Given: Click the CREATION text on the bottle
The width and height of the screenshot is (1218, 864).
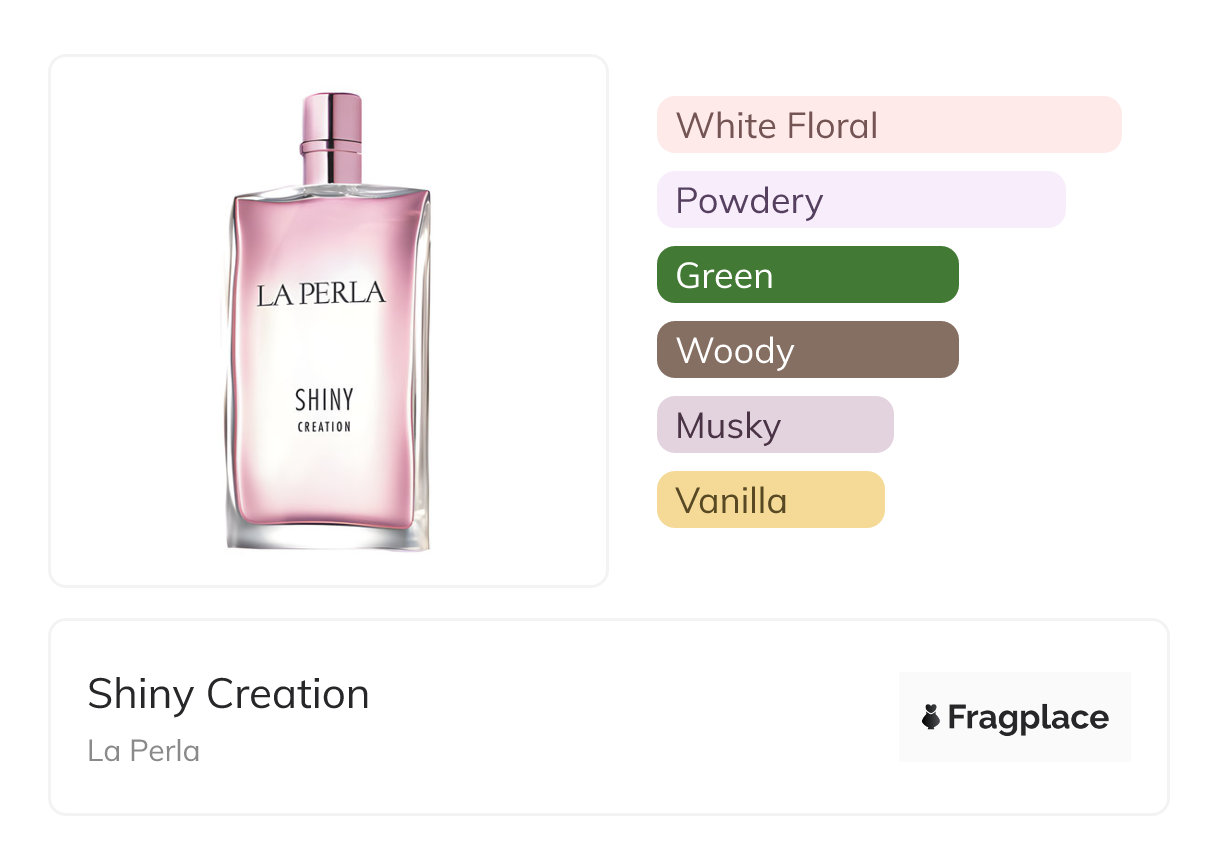Looking at the screenshot, I should [x=324, y=427].
